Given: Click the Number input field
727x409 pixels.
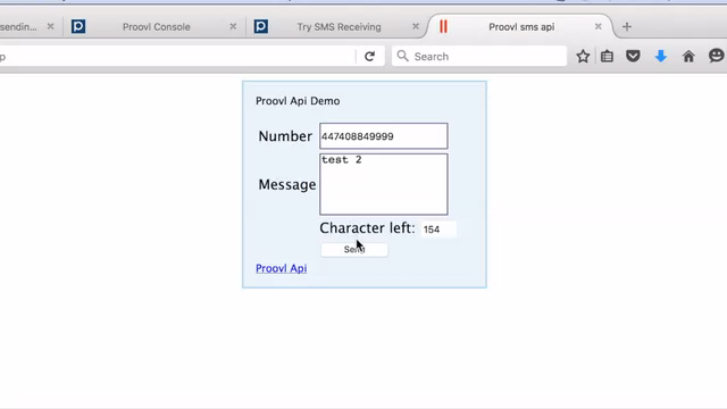Looking at the screenshot, I should click(383, 136).
